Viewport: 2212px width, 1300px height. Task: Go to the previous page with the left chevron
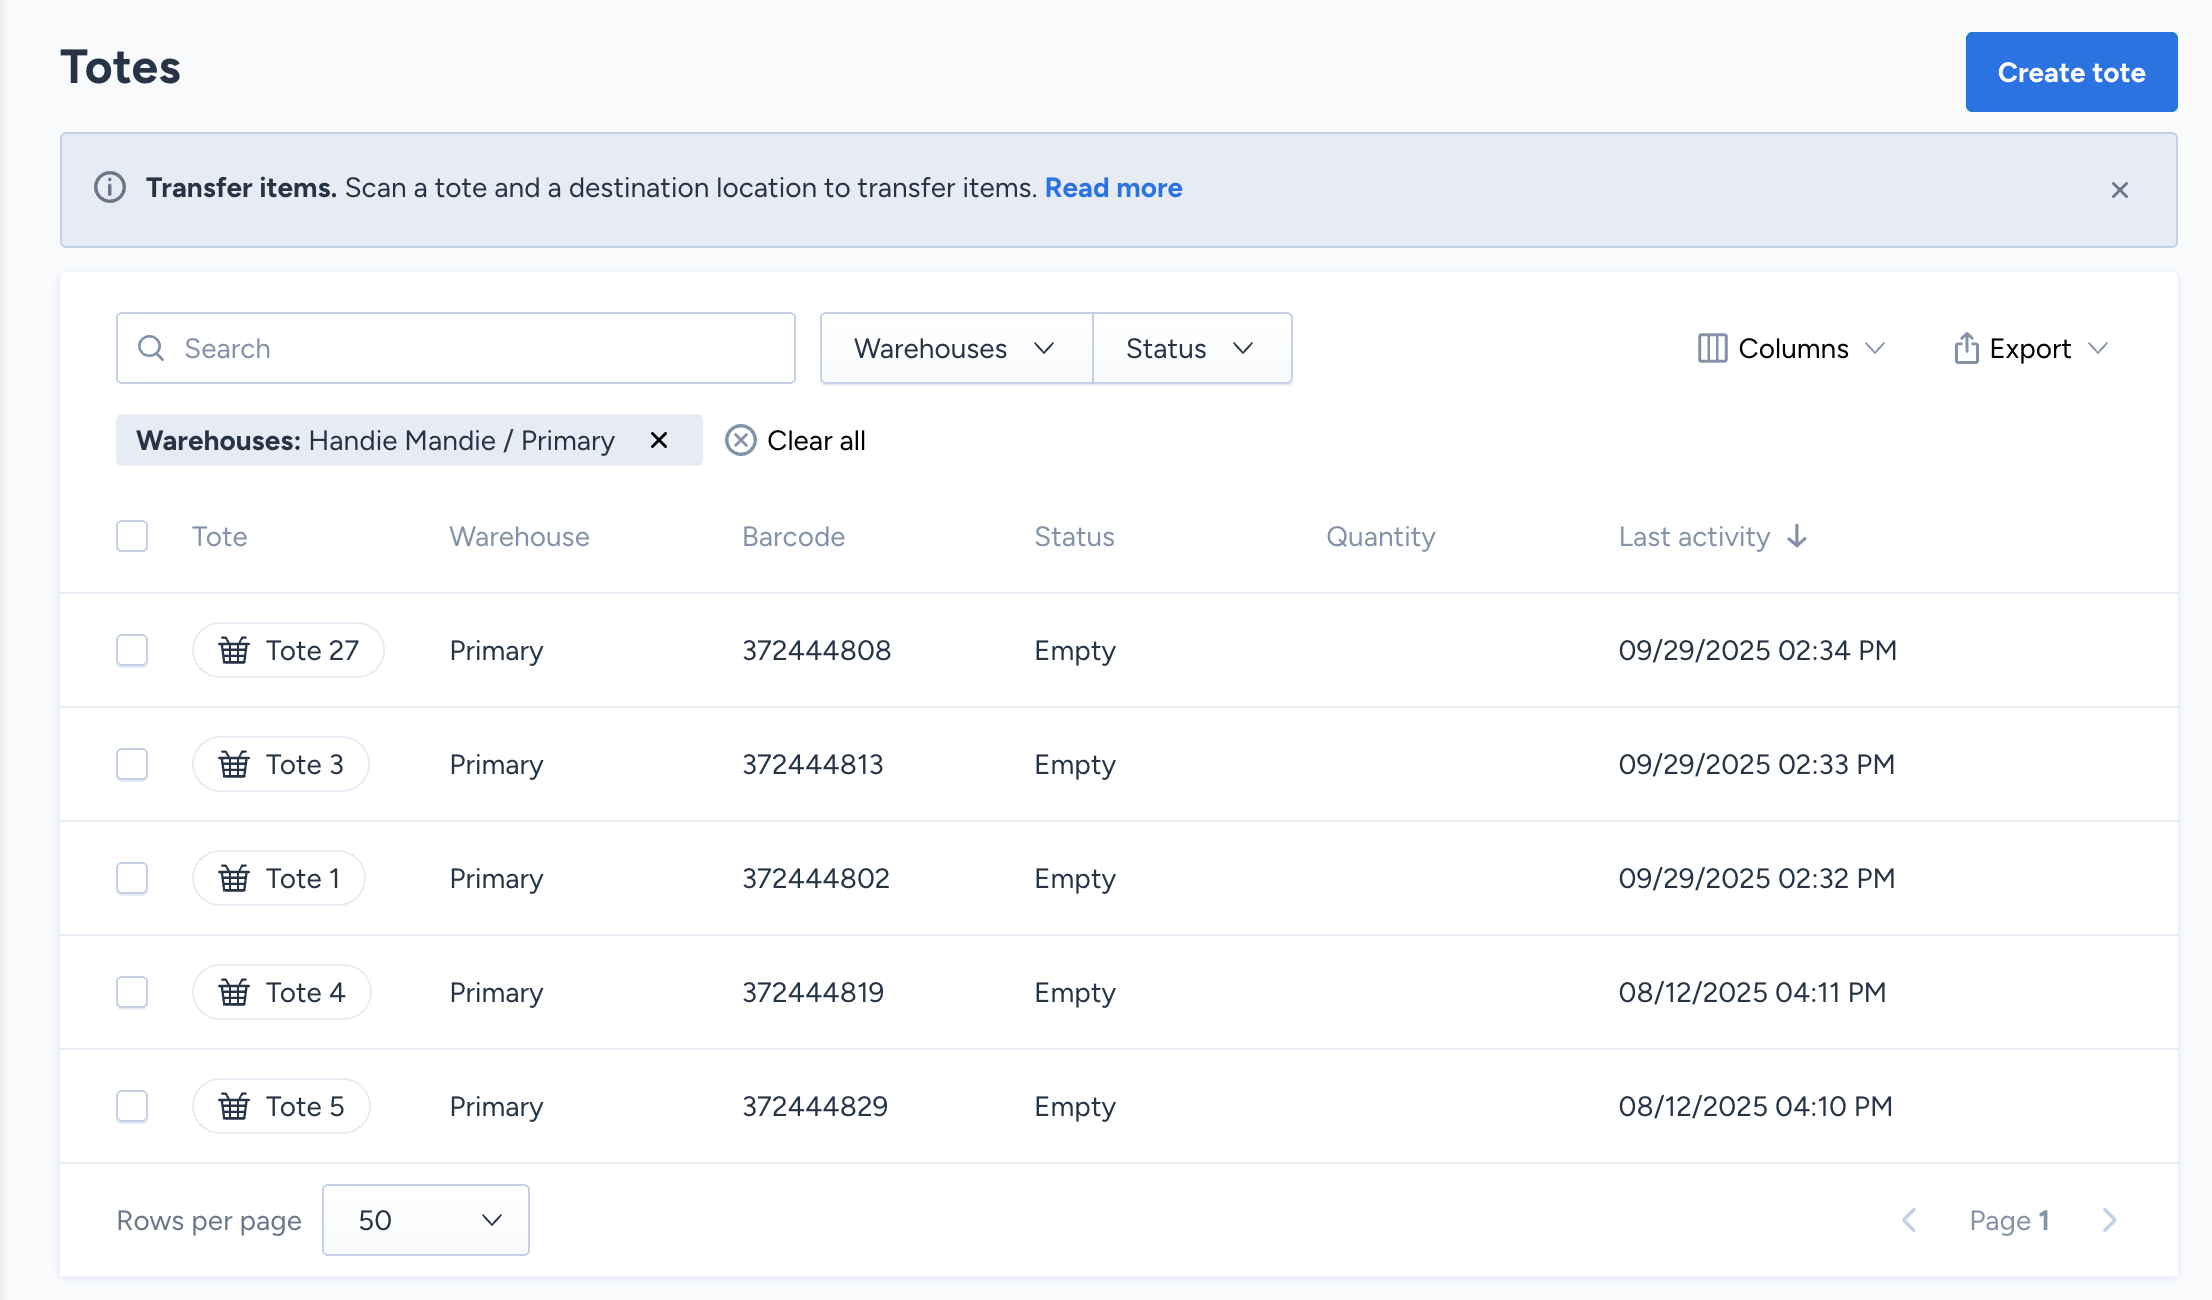click(x=1909, y=1220)
